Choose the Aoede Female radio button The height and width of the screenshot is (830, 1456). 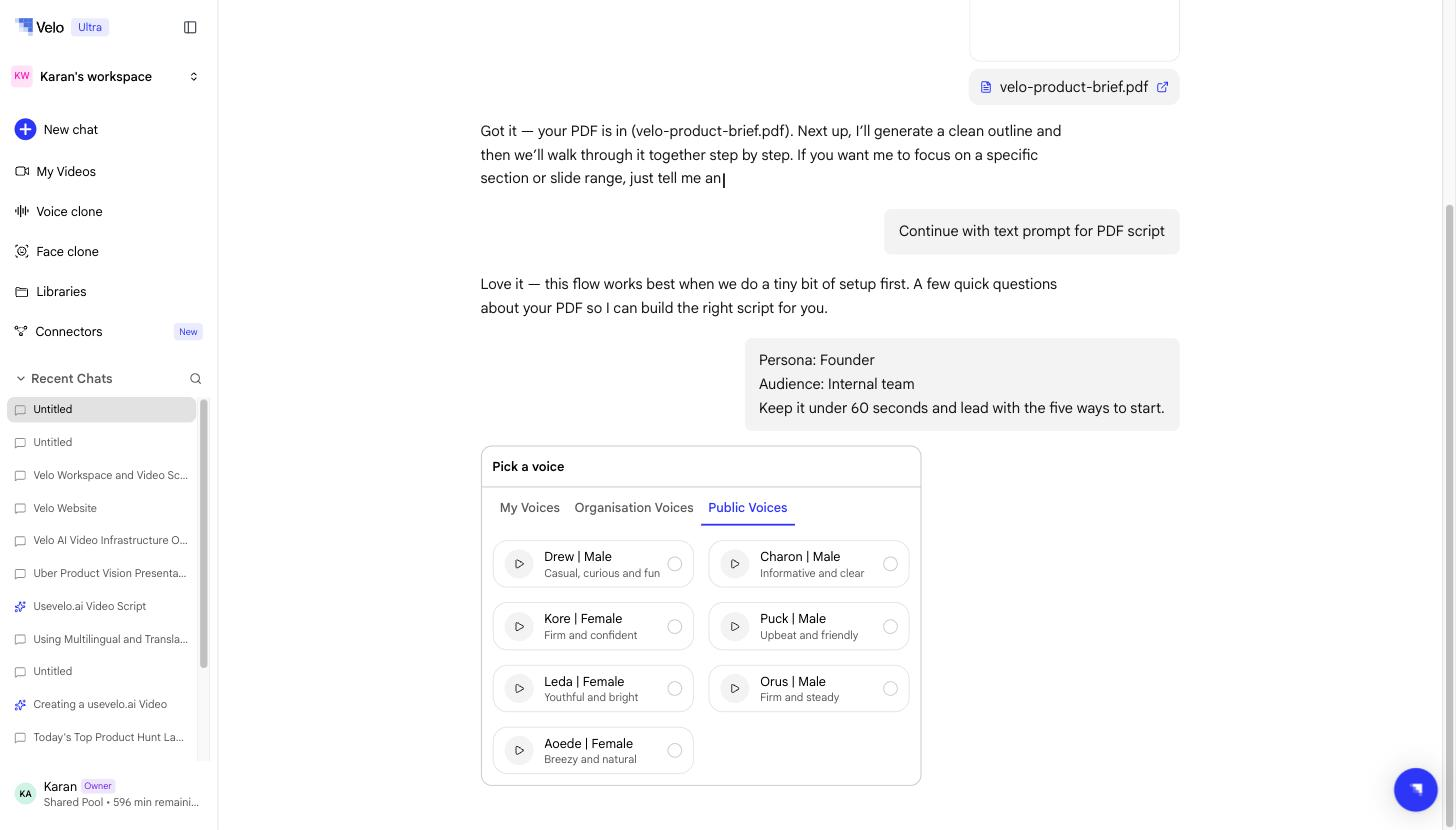click(675, 751)
